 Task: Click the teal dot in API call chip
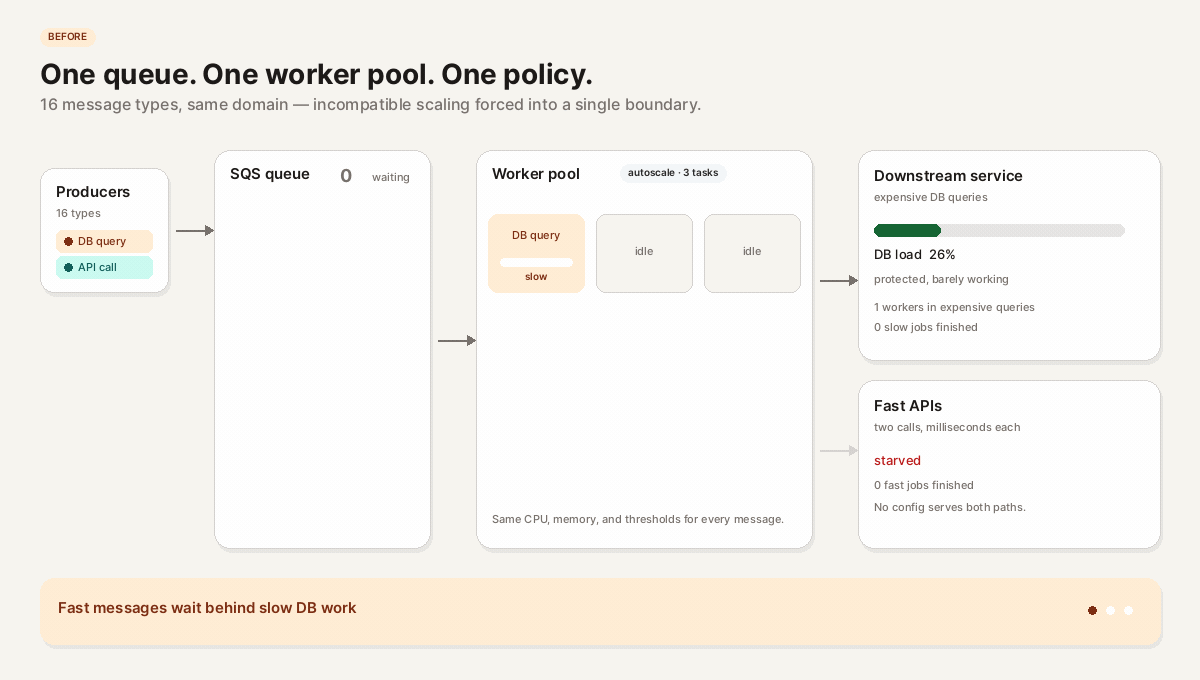coord(68,267)
